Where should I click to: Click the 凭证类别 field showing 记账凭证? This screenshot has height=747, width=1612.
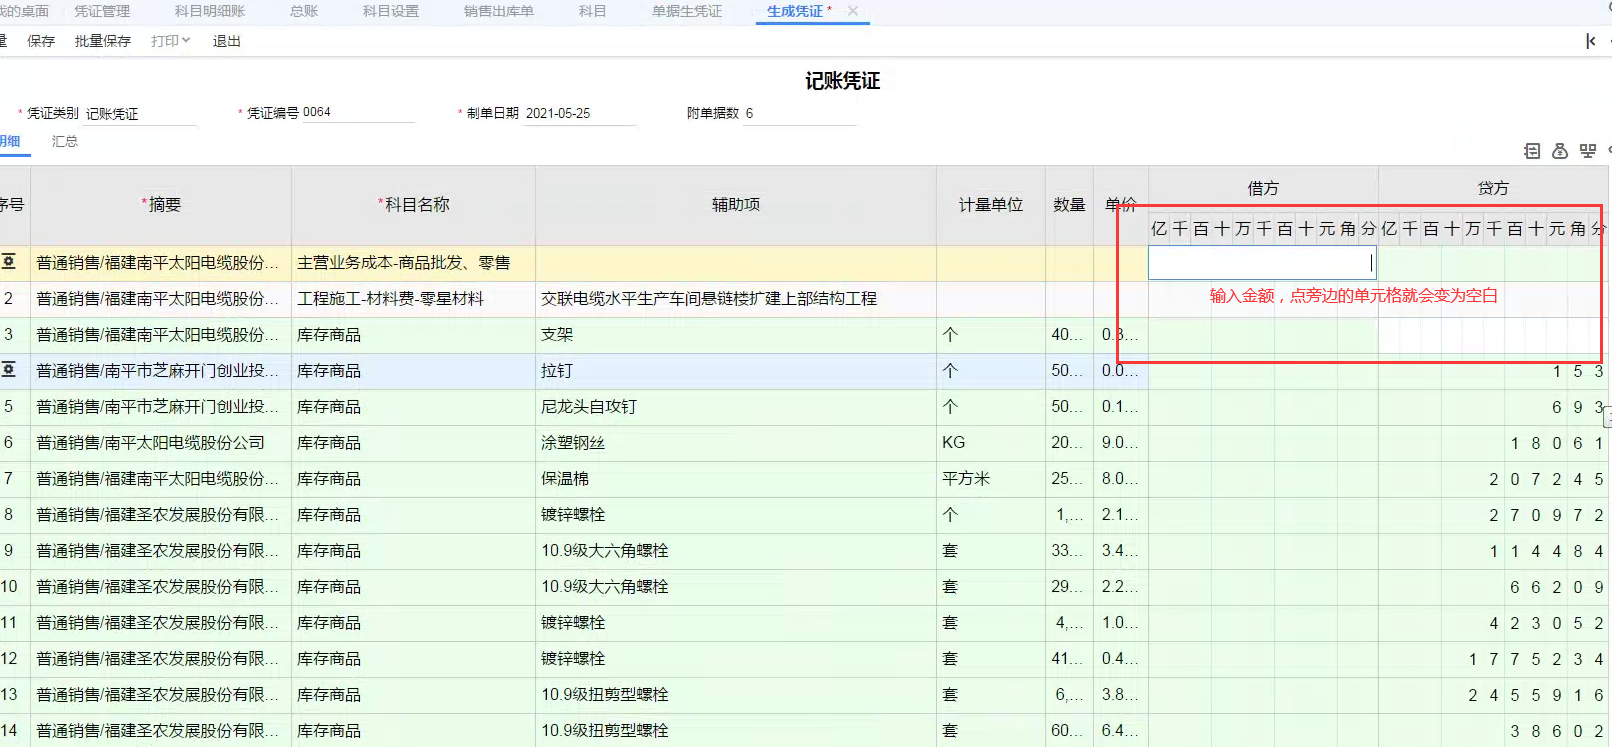(x=140, y=114)
